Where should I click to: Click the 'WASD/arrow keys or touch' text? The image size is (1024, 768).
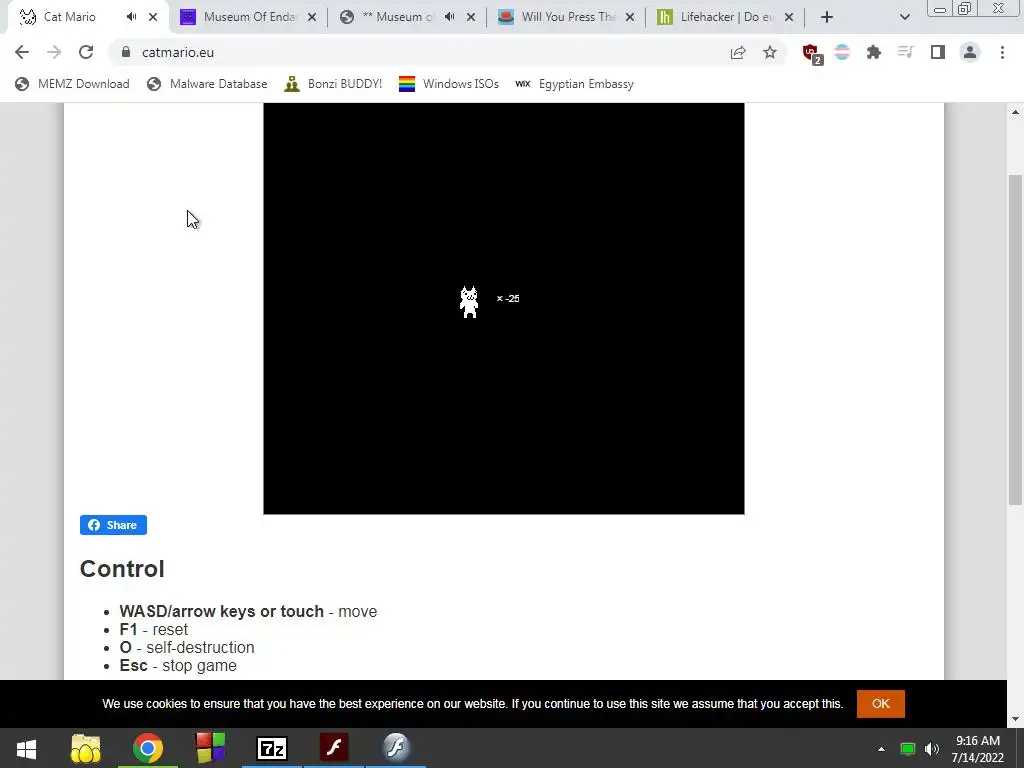point(221,611)
